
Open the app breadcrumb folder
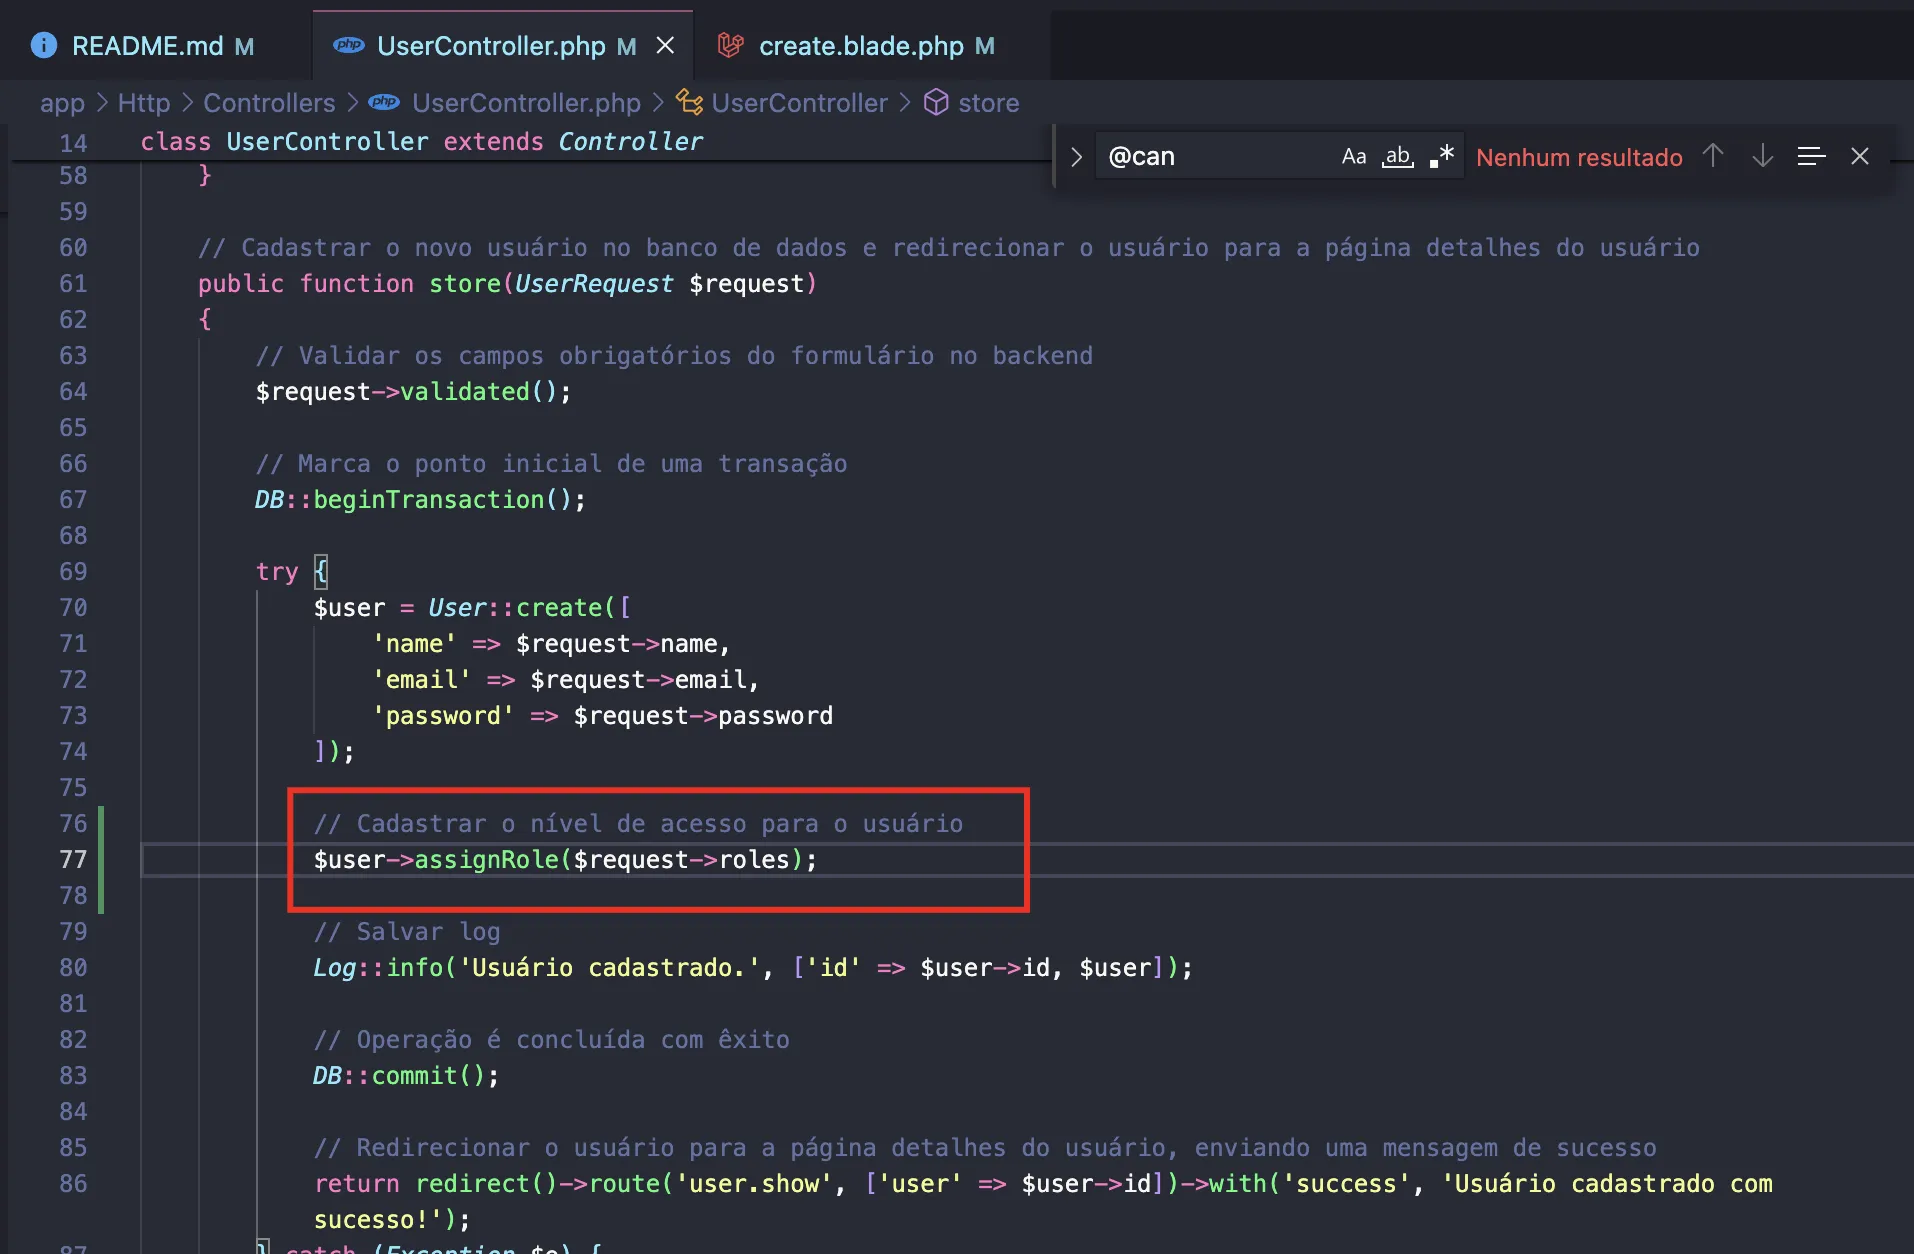coord(62,103)
